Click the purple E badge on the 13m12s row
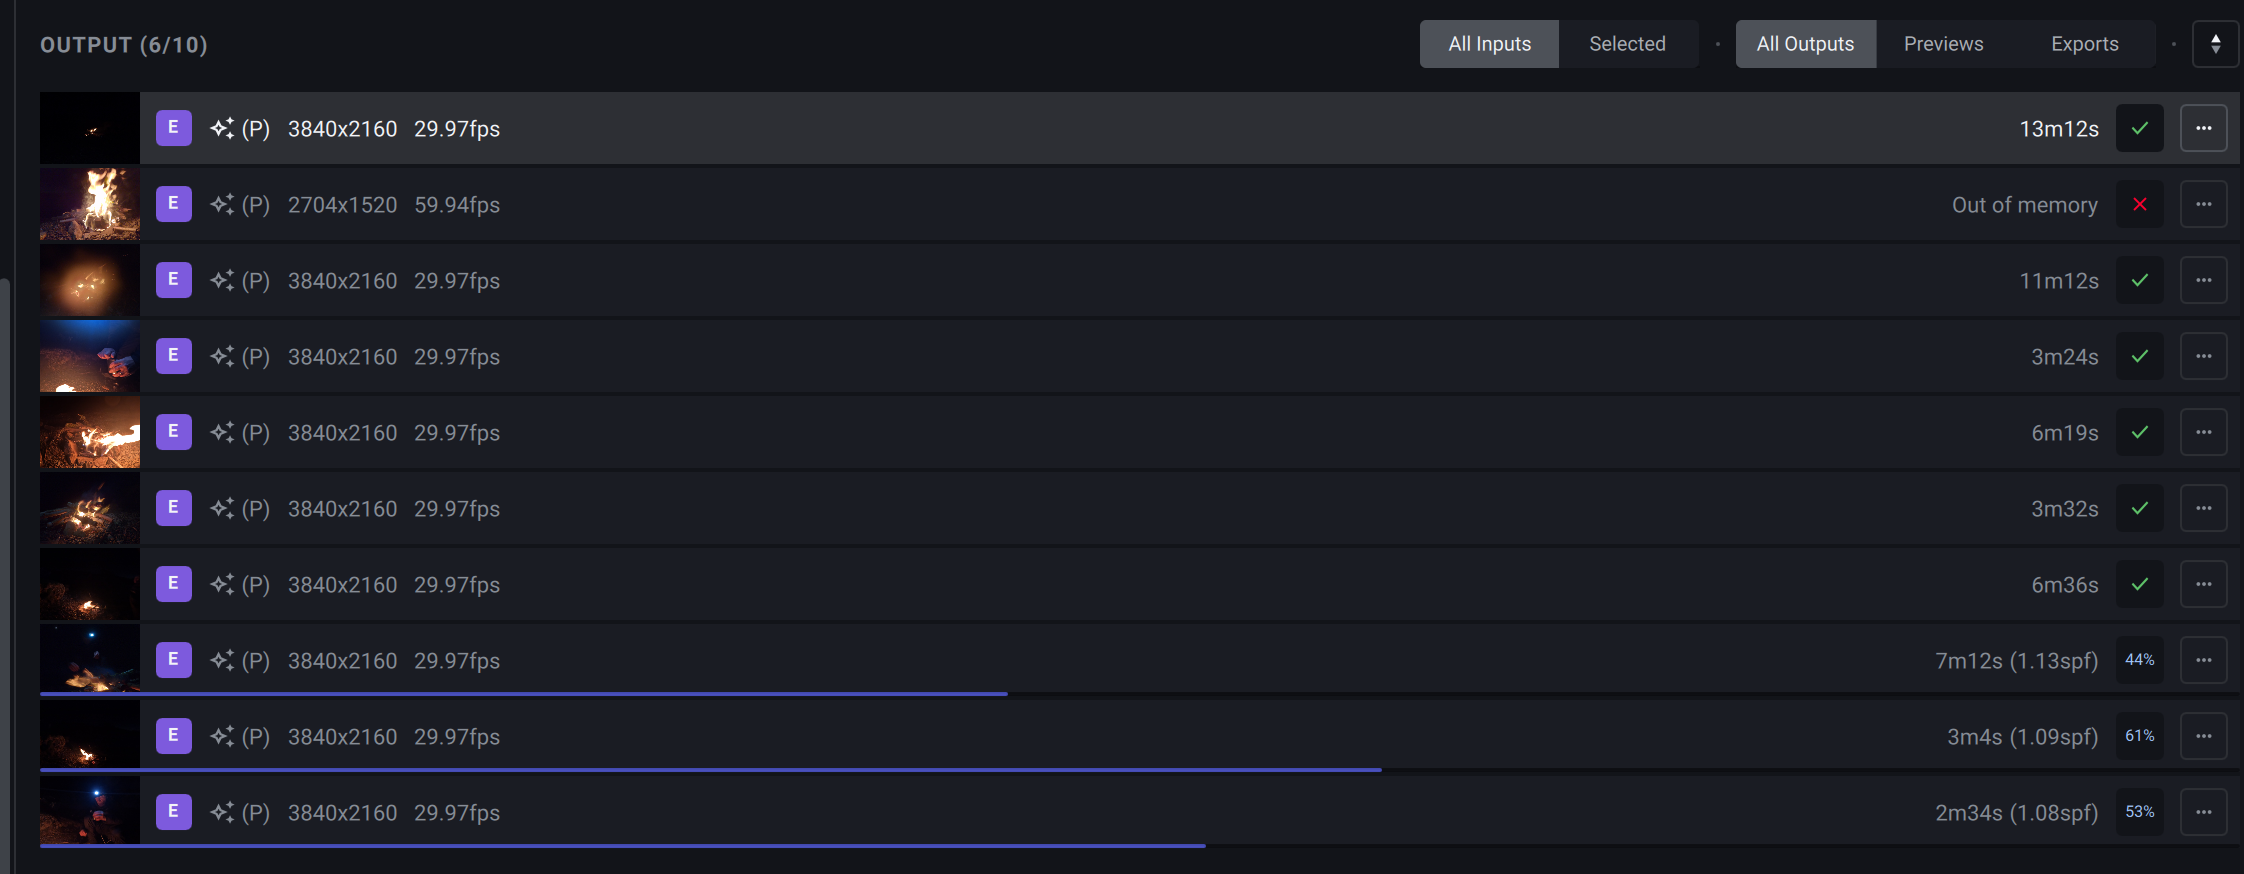Image resolution: width=2244 pixels, height=874 pixels. click(x=173, y=128)
